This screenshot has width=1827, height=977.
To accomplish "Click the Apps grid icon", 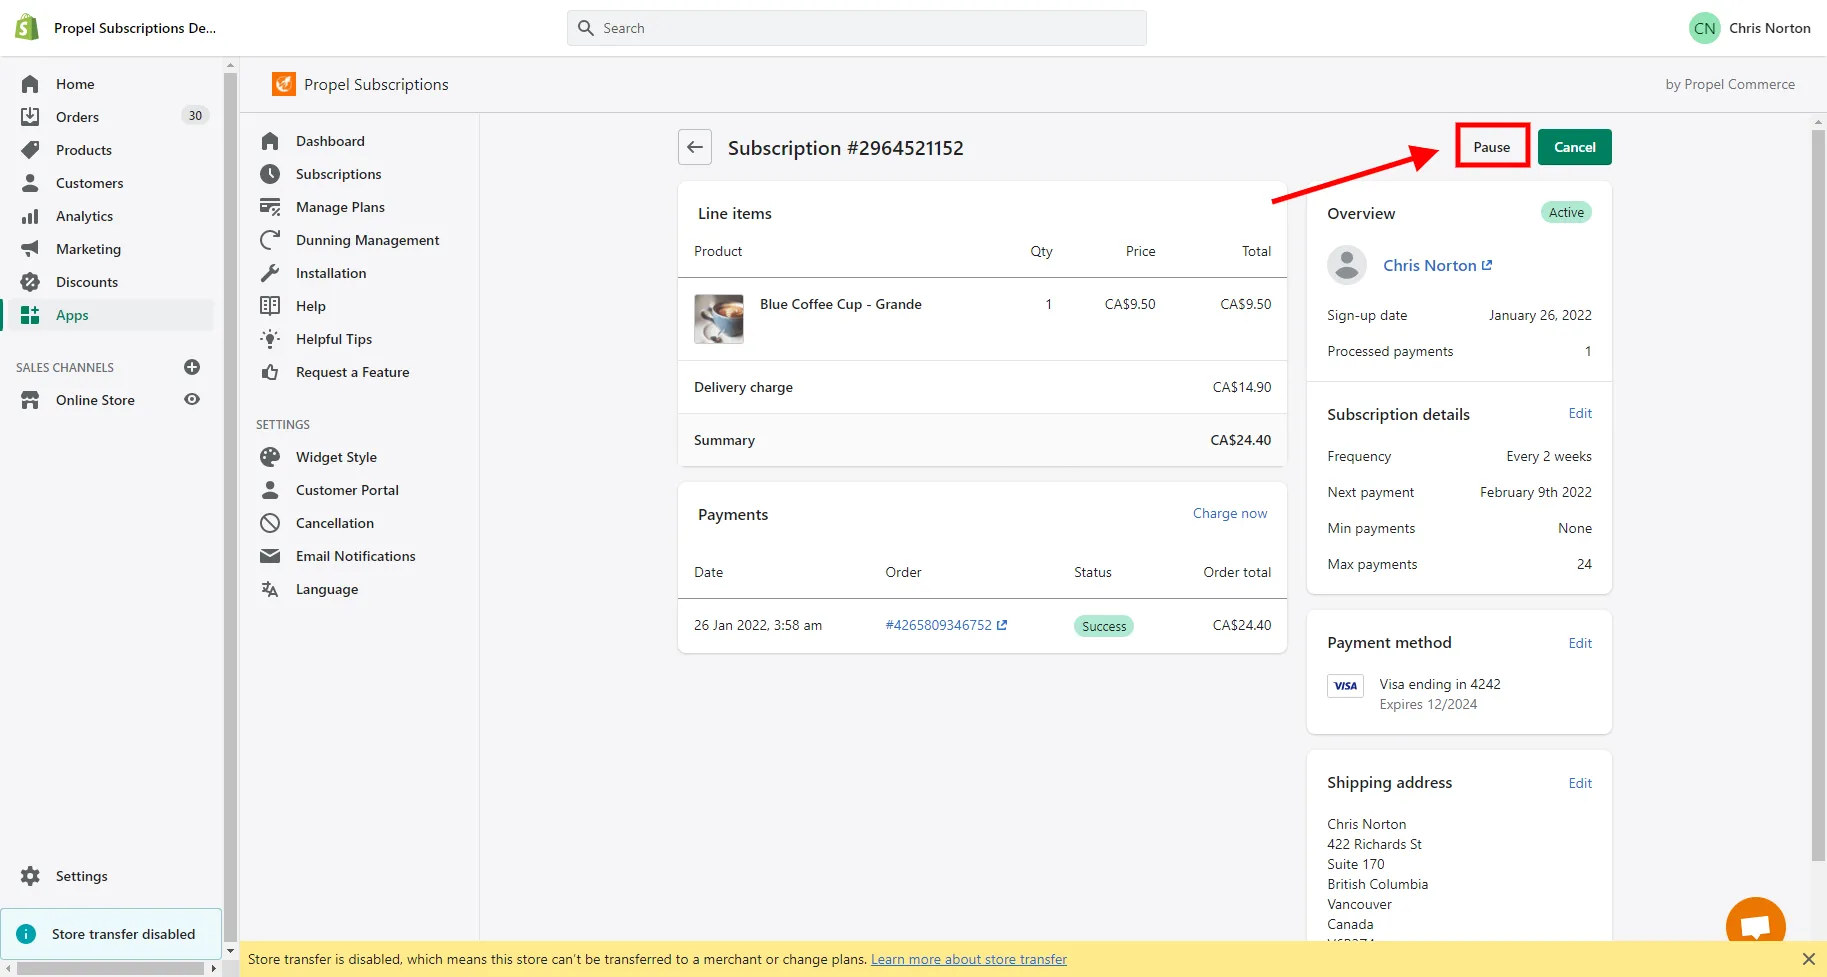I will coord(30,315).
